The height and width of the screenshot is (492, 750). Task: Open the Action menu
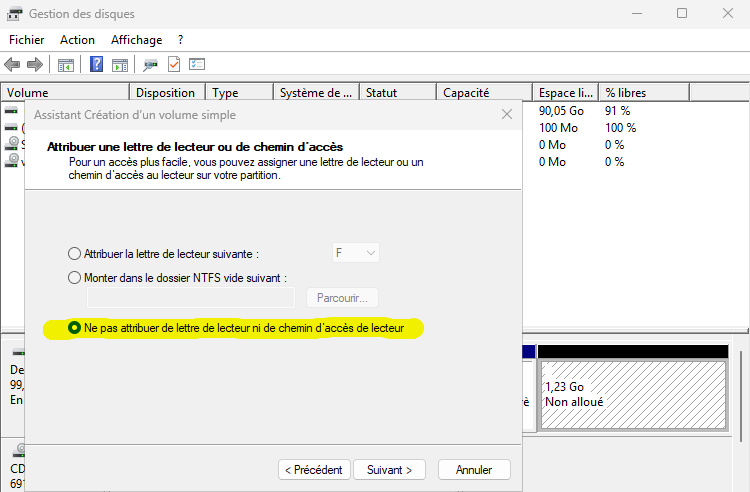(x=77, y=40)
